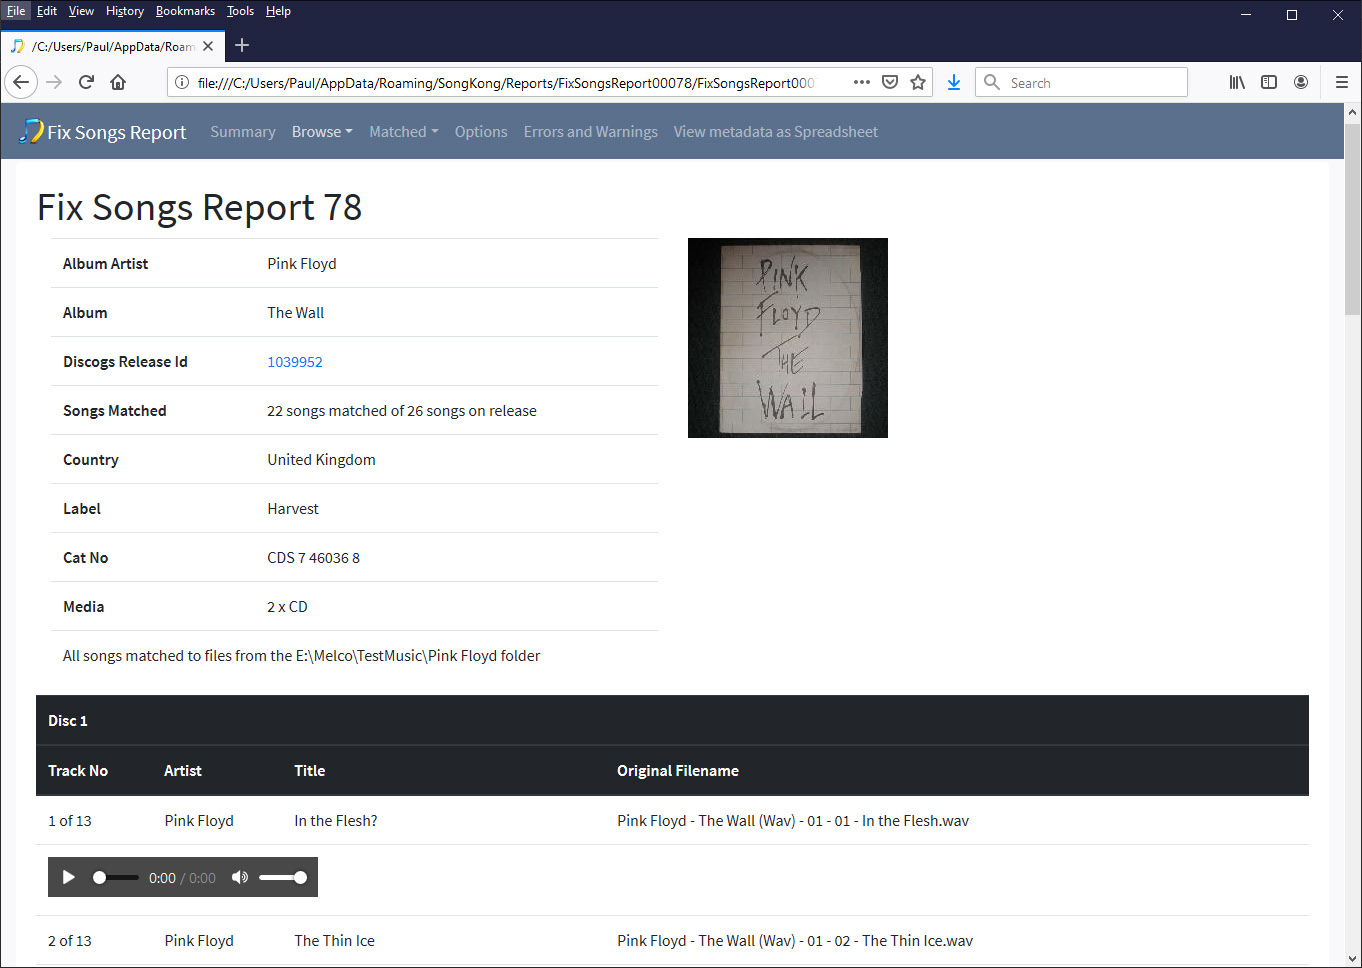
Task: Open View metadata as Spreadsheet
Action: 776,131
